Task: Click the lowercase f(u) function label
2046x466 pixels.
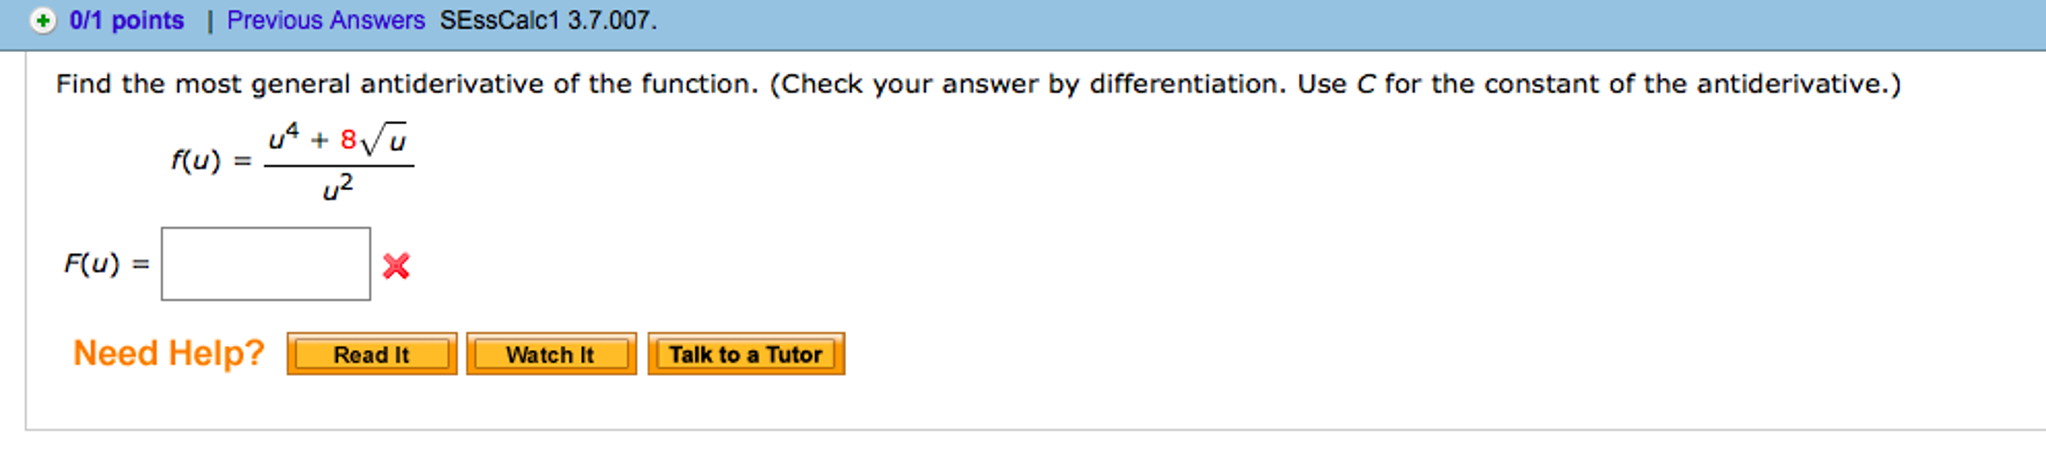Action: click(195, 160)
